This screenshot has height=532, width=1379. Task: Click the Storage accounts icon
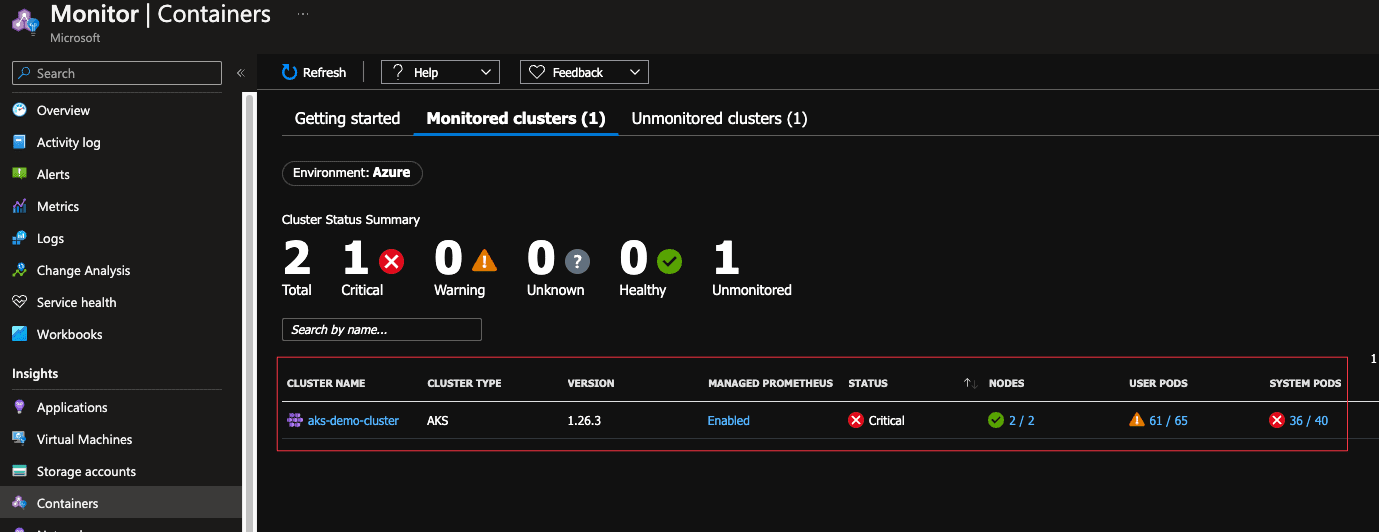pos(19,471)
